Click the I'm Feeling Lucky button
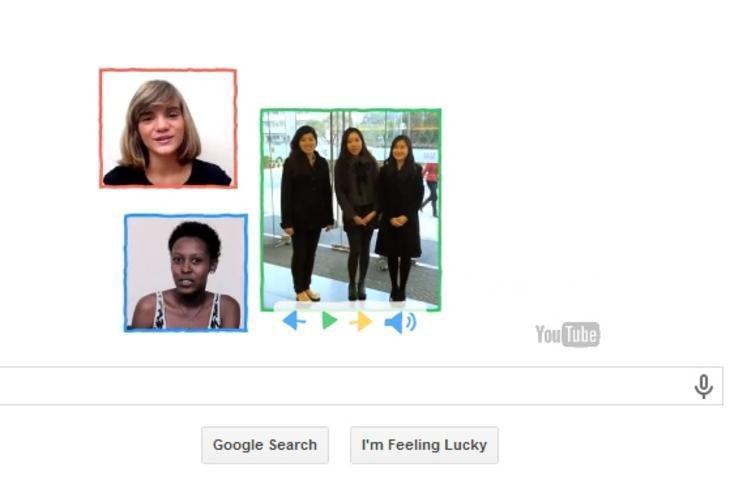 [x=424, y=445]
